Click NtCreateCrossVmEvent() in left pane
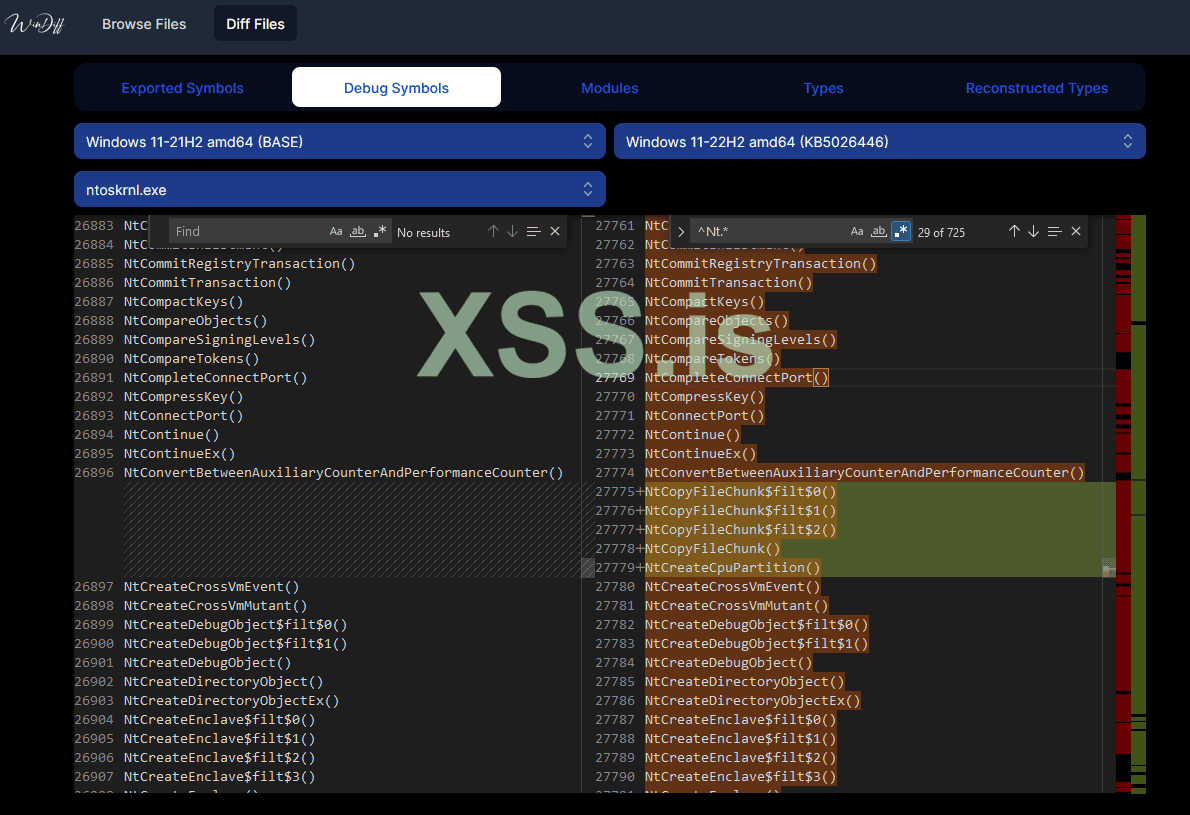 tap(211, 587)
